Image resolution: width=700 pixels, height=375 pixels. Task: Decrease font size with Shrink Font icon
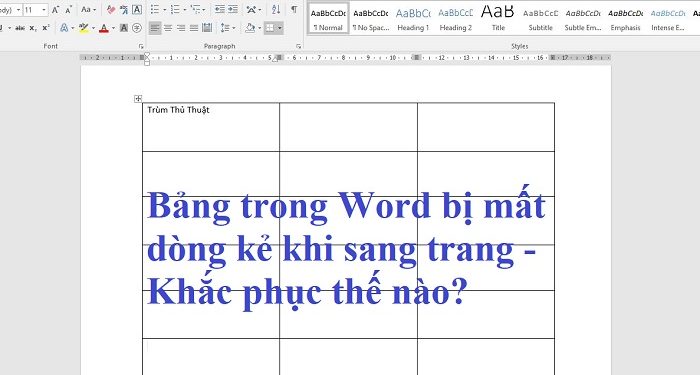pos(68,9)
